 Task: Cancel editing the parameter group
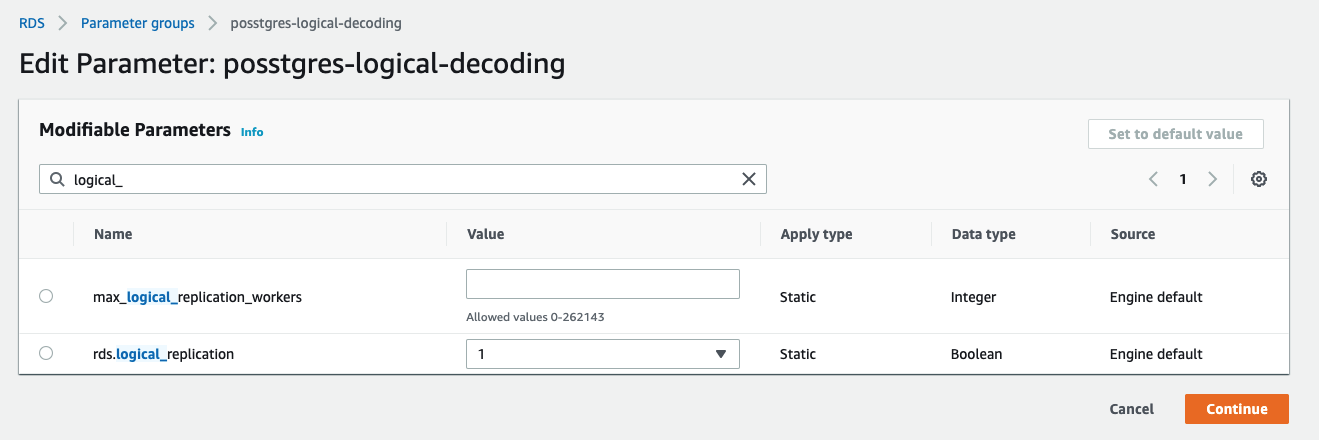[1131, 409]
